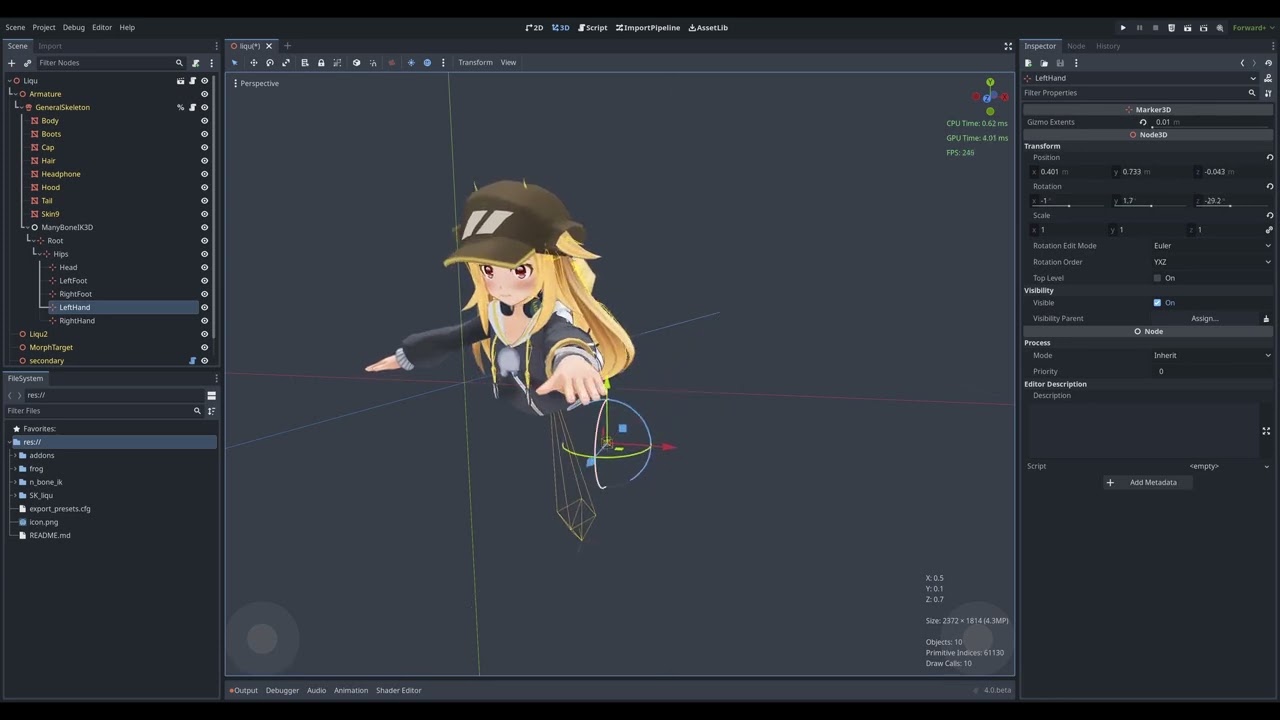The height and width of the screenshot is (720, 1280).
Task: Toggle Use Local Space cube icon
Action: coord(356,63)
